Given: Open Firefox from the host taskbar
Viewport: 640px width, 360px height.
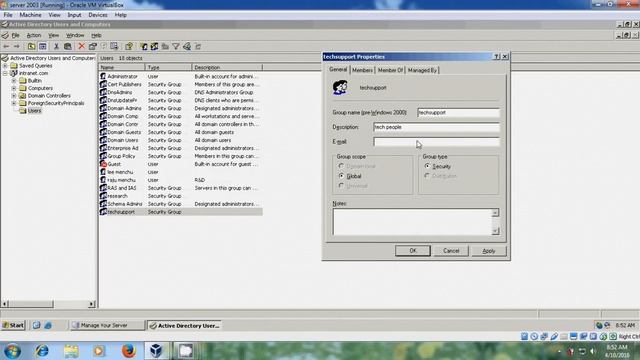Looking at the screenshot, I should click(128, 351).
